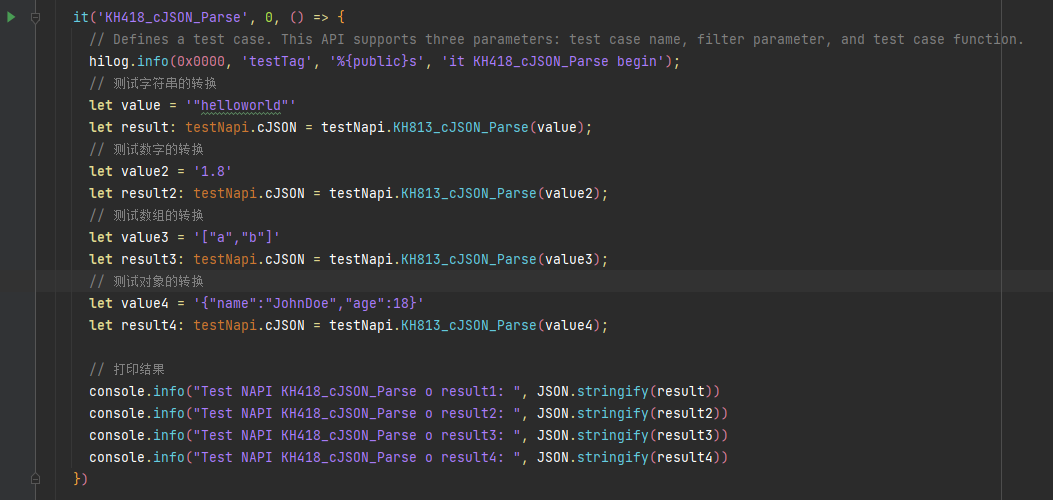The height and width of the screenshot is (500, 1053).
Task: Click the 'o result1: ' log message string
Action: [357, 392]
